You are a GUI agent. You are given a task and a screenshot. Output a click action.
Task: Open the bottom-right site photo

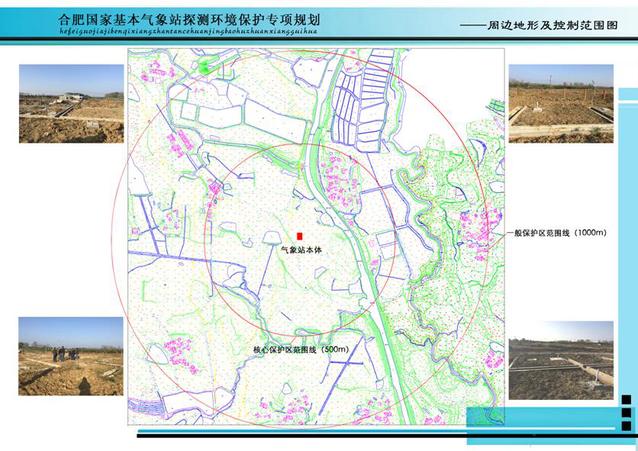coord(560,360)
